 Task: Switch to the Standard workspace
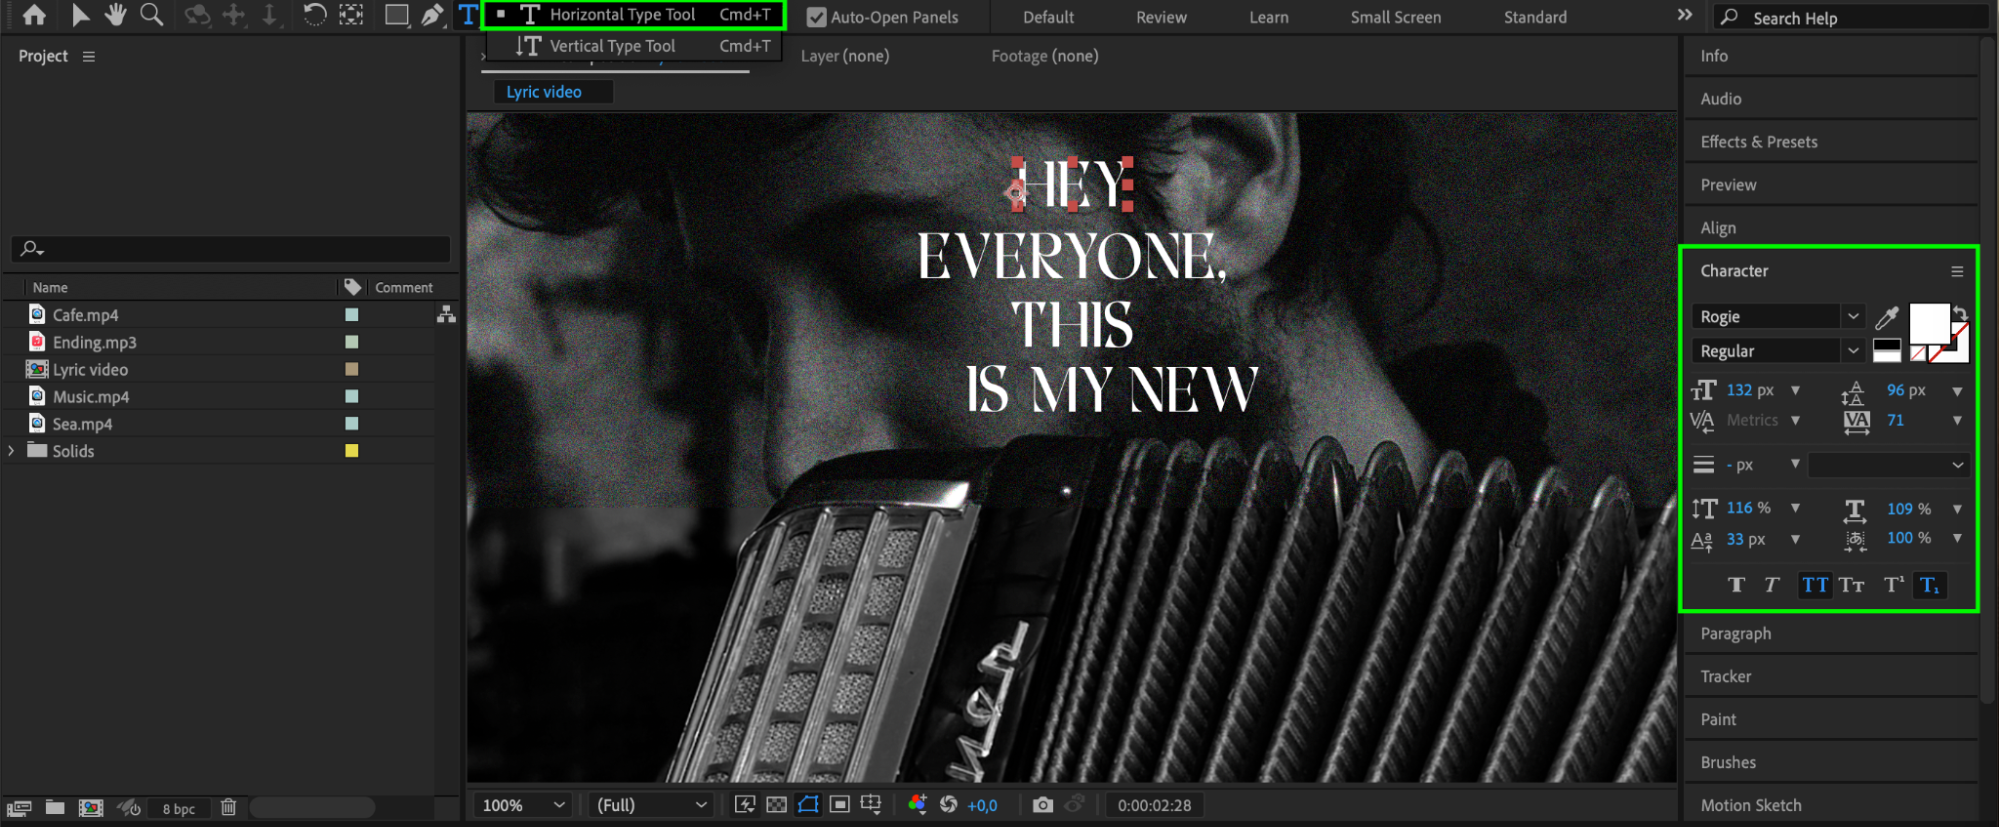tap(1535, 17)
